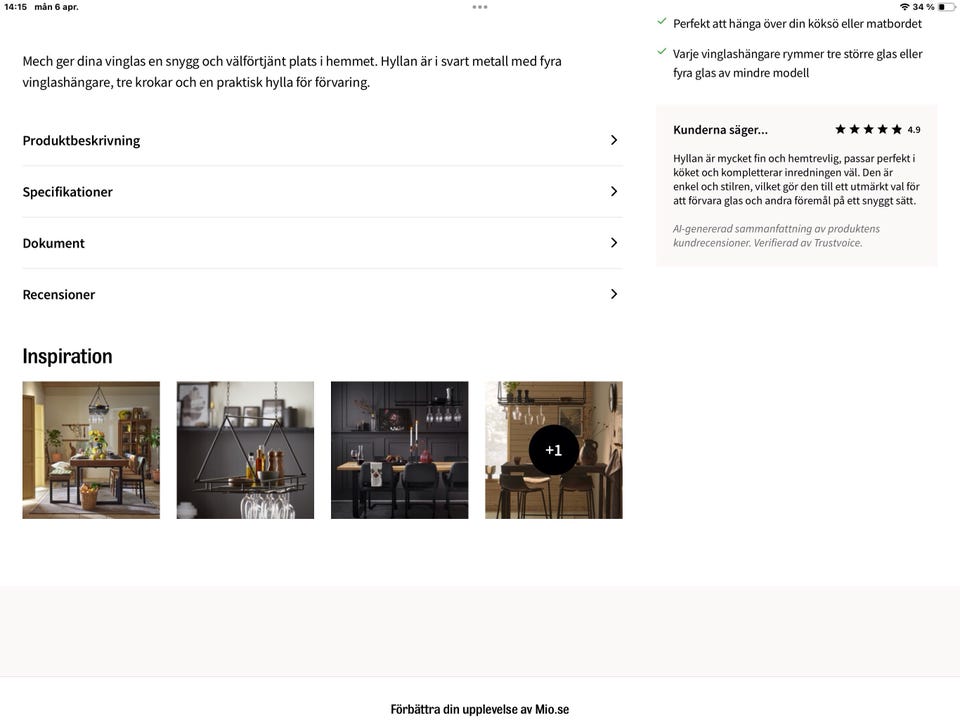The image size is (960, 720).
Task: Tap the fifth star next to 4.9
Action: pyautogui.click(x=895, y=129)
